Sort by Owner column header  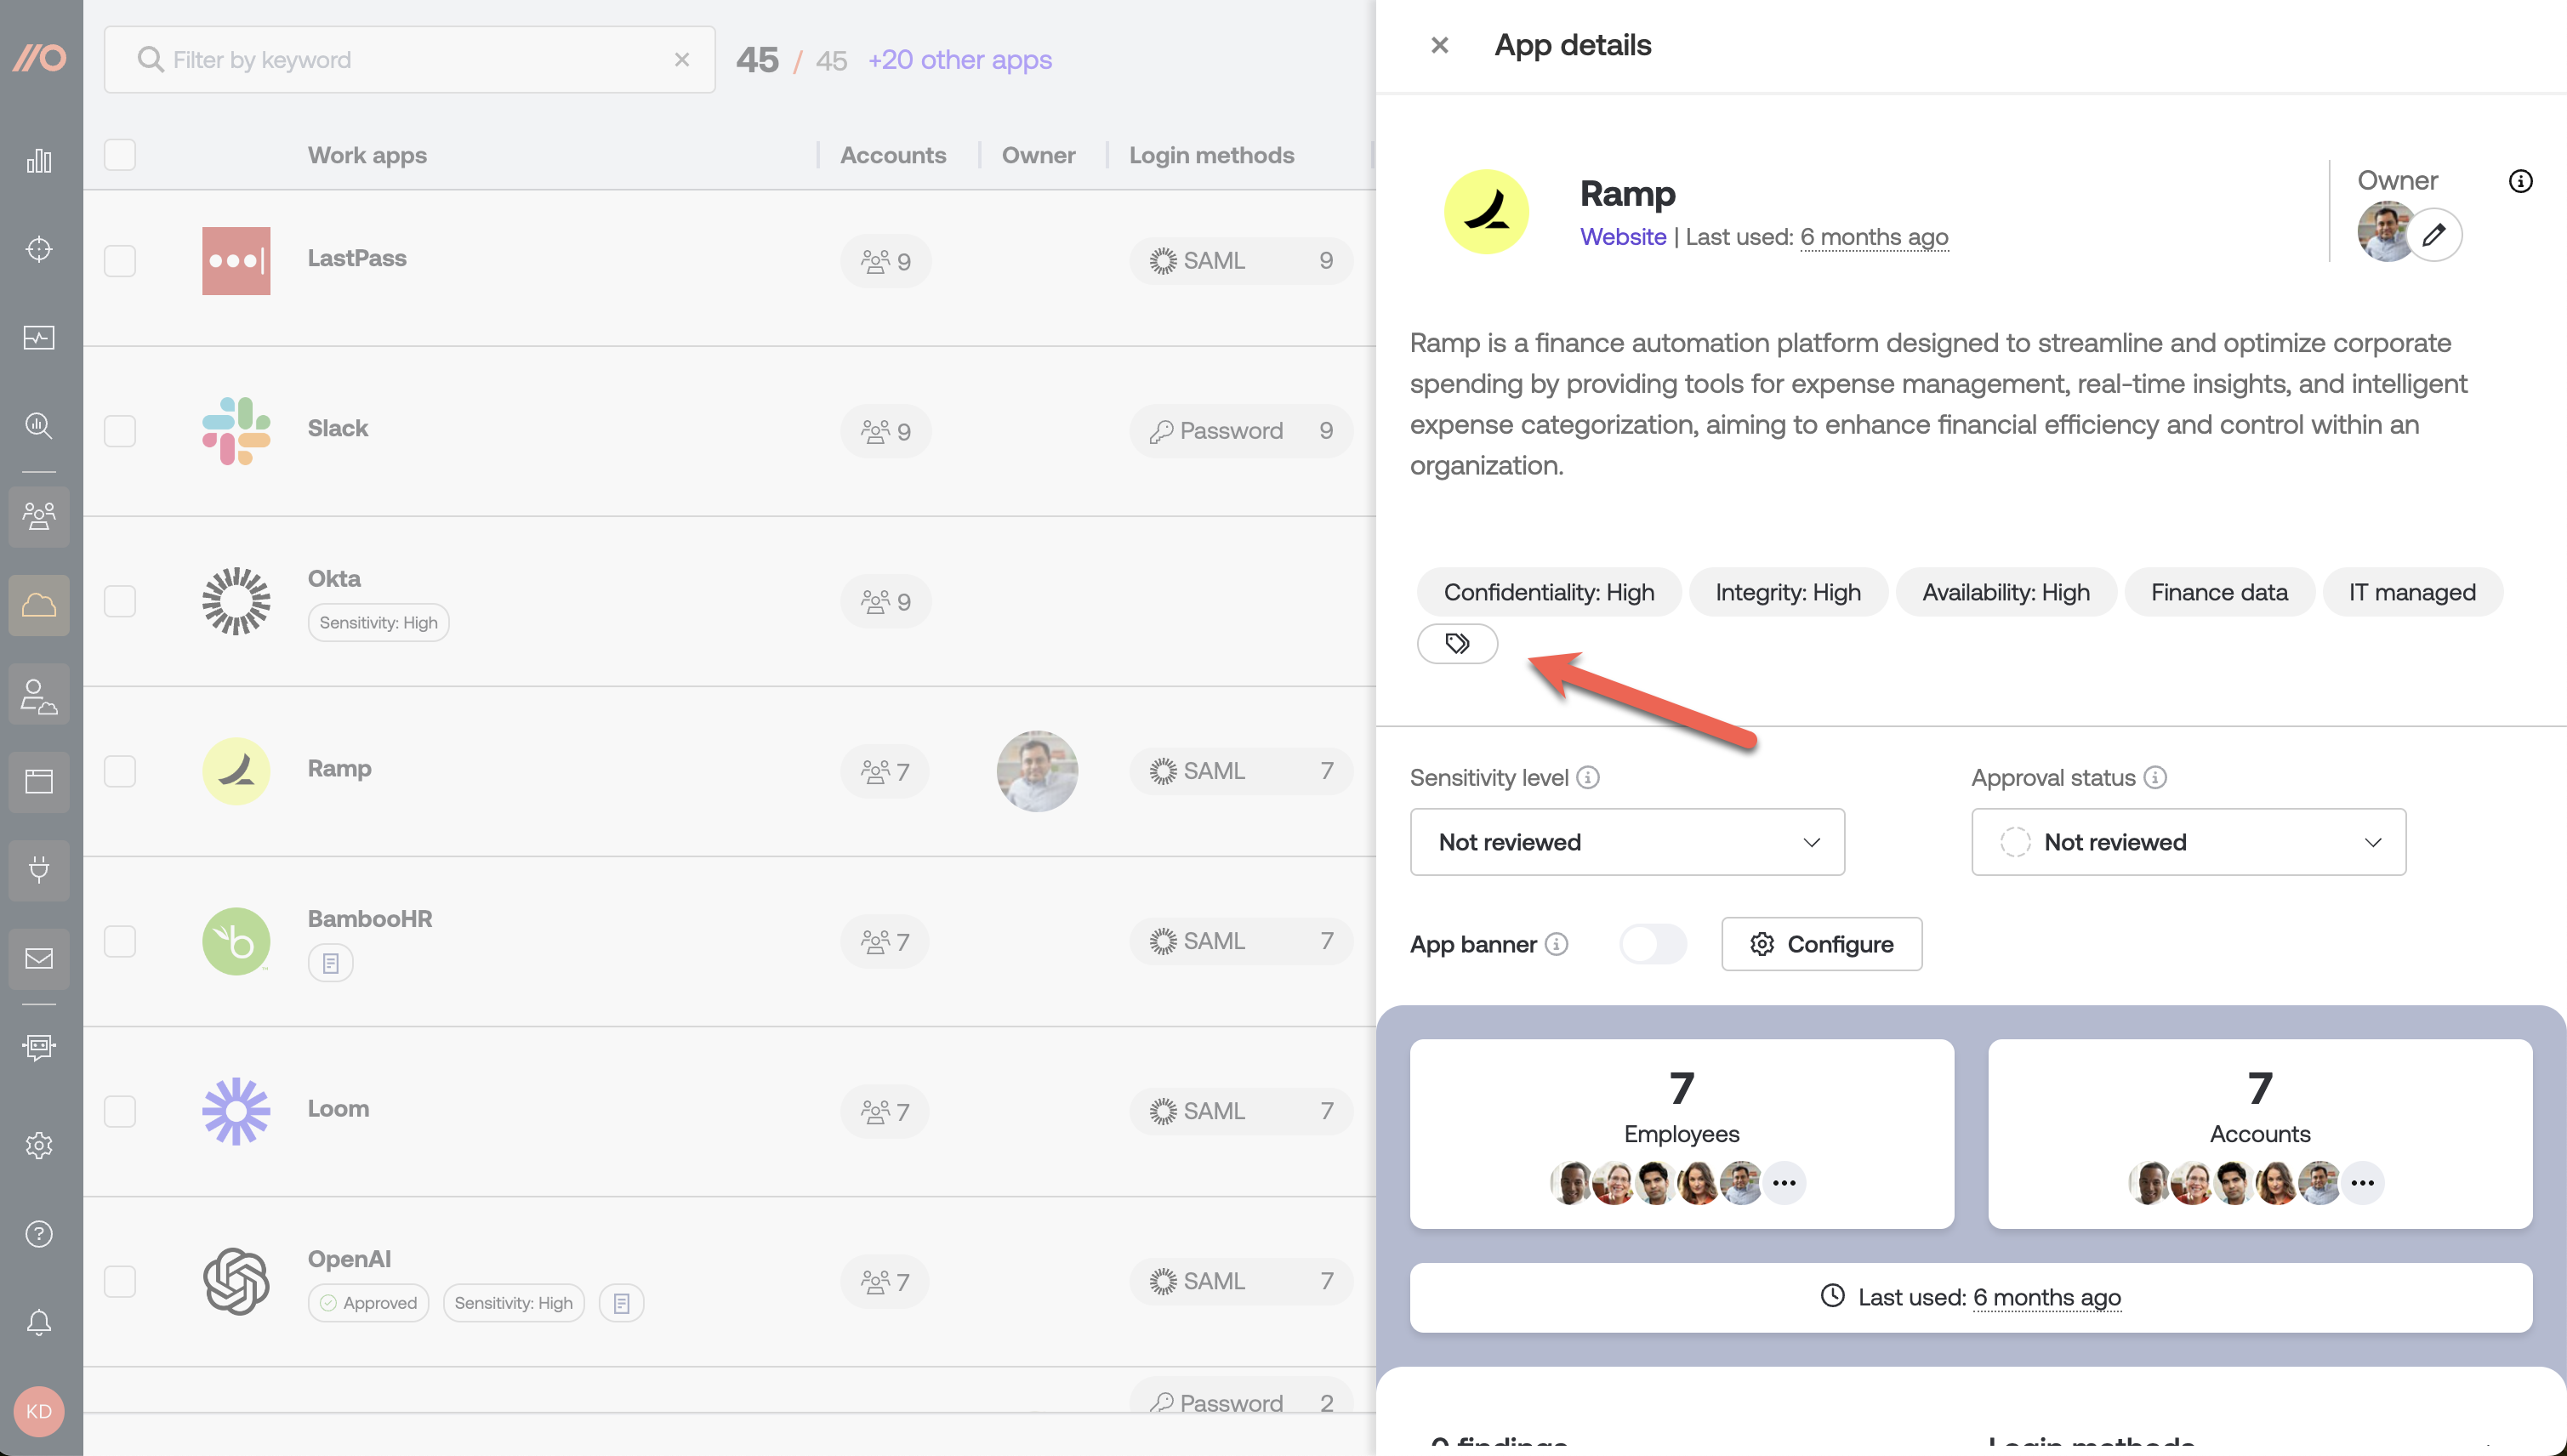pyautogui.click(x=1038, y=155)
